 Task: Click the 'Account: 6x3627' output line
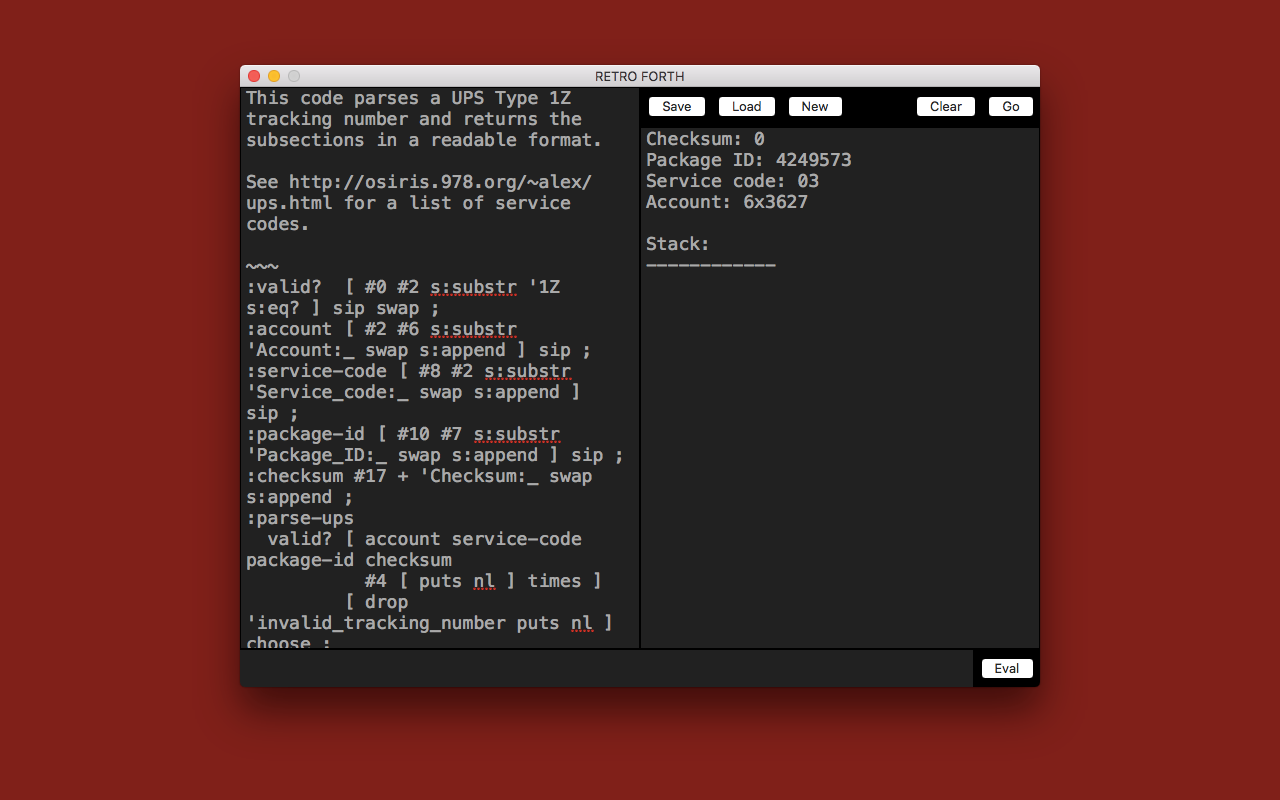(x=727, y=202)
